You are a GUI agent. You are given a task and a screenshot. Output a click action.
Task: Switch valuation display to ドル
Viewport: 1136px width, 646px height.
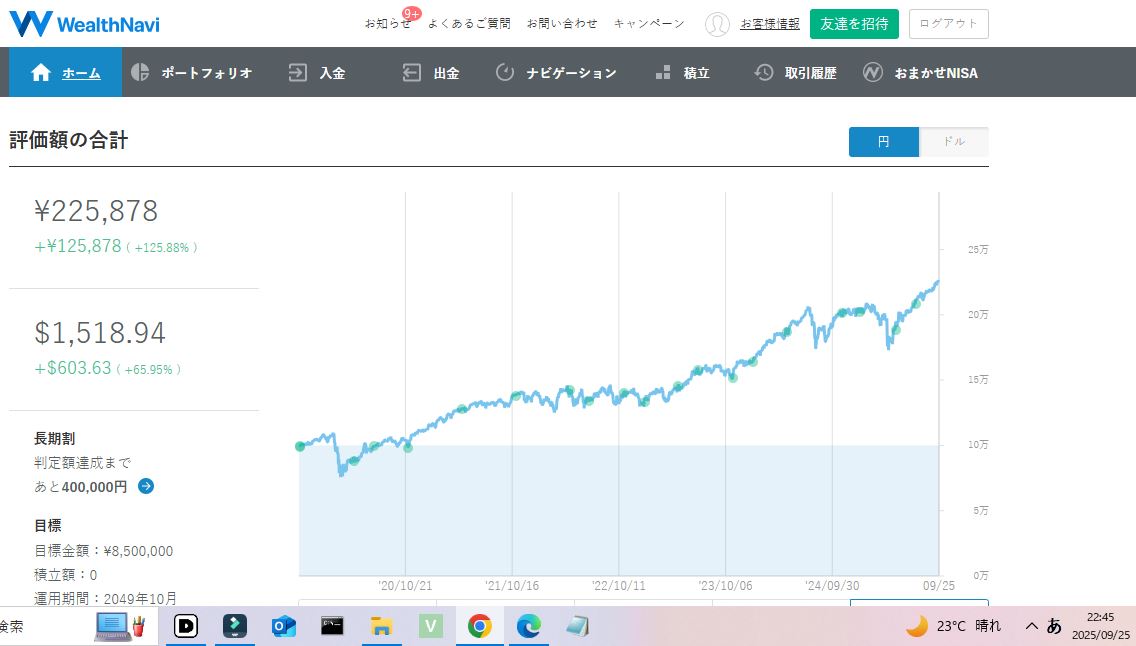click(x=954, y=142)
